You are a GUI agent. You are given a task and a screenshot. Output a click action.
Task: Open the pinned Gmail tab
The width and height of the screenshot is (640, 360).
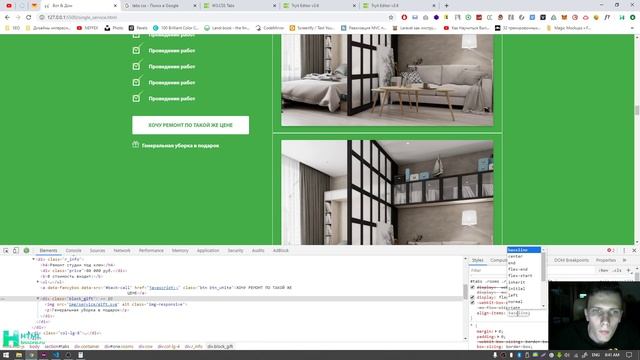[x=35, y=6]
